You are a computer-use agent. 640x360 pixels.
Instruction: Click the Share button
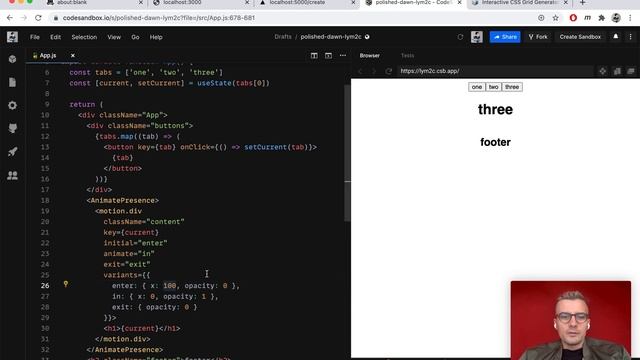[505, 37]
